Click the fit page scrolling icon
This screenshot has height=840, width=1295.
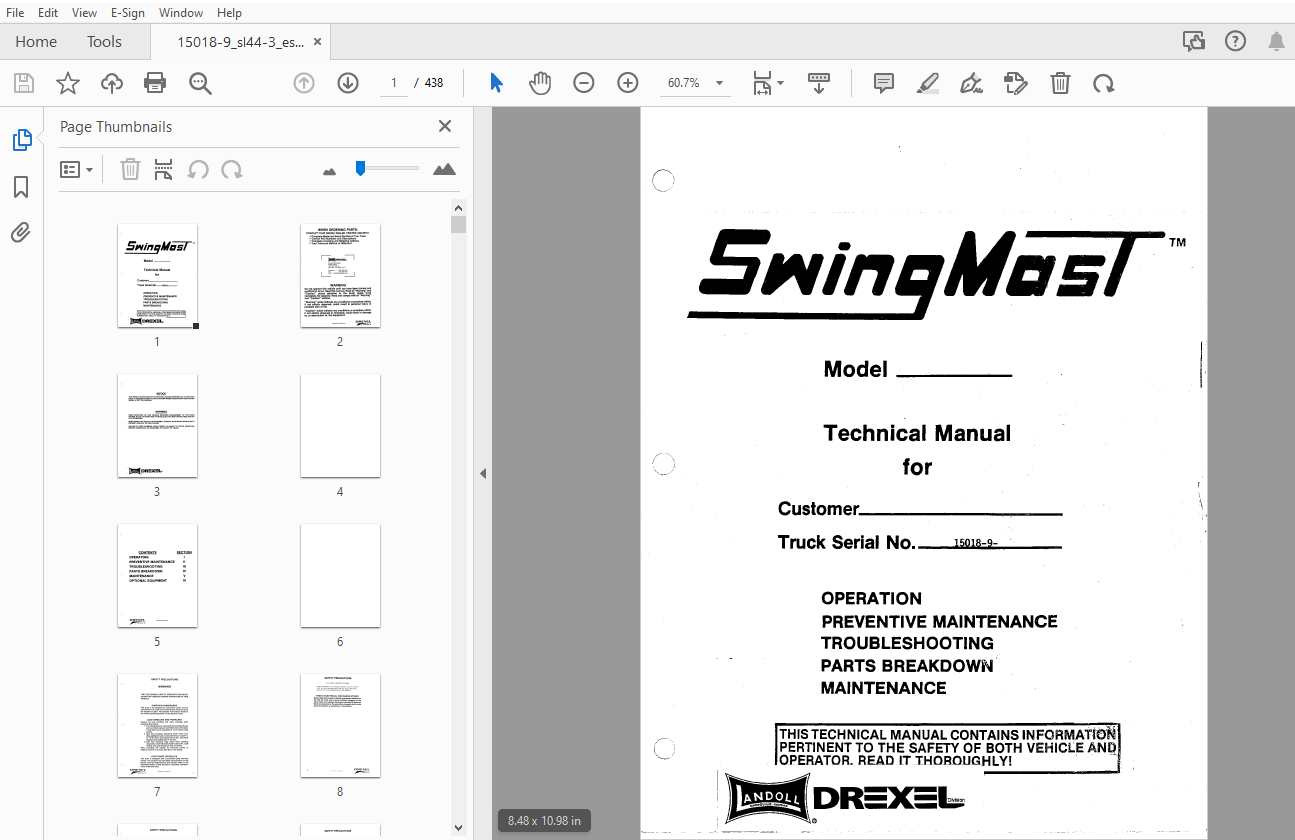[x=762, y=83]
